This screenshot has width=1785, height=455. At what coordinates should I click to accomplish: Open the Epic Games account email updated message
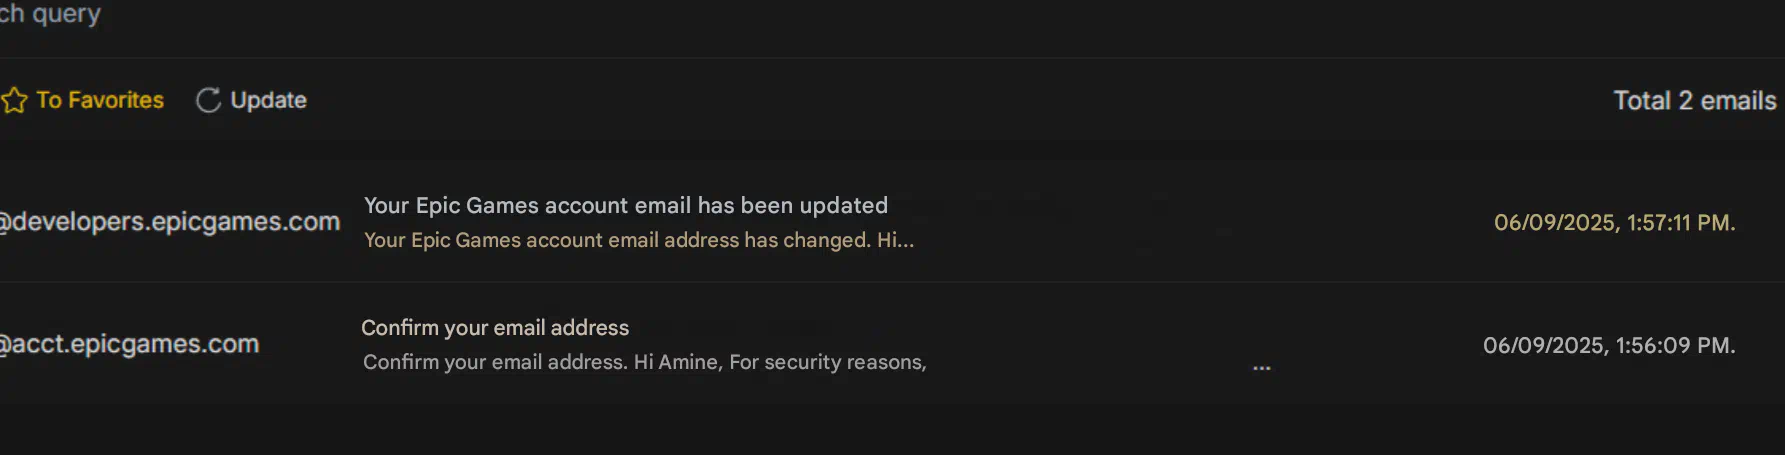point(892,222)
